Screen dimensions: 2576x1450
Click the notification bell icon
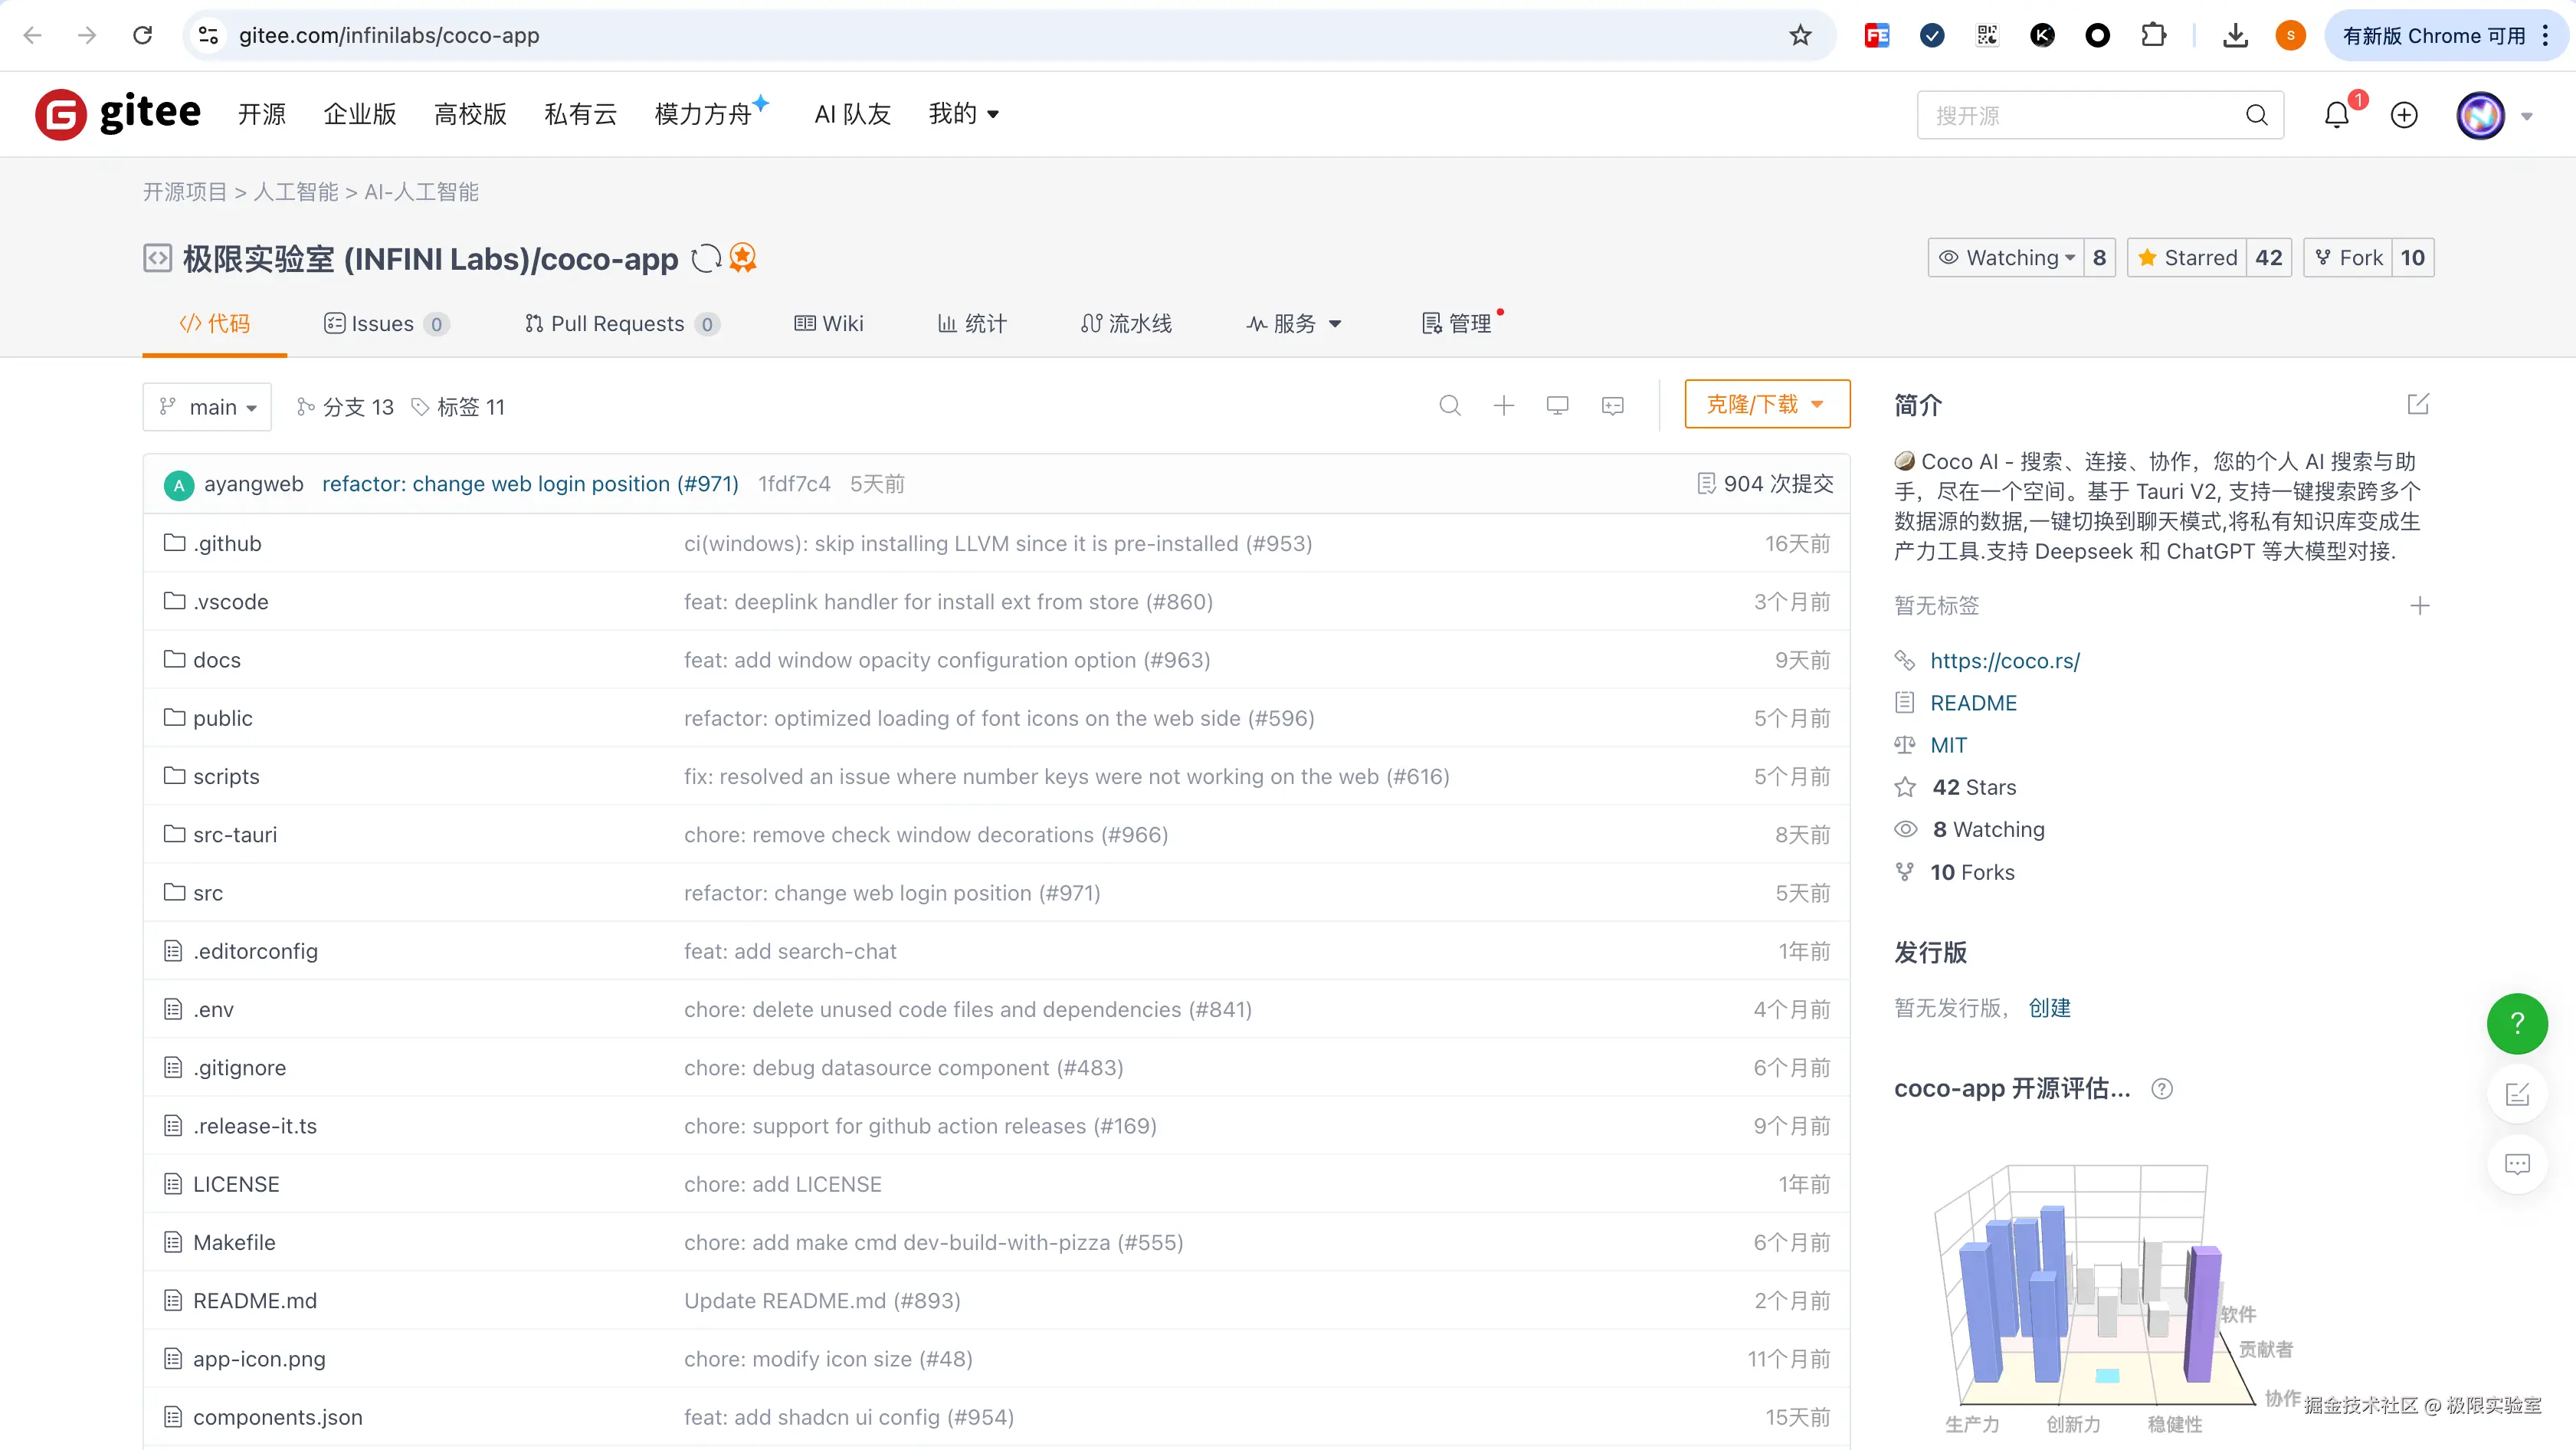coord(2336,115)
